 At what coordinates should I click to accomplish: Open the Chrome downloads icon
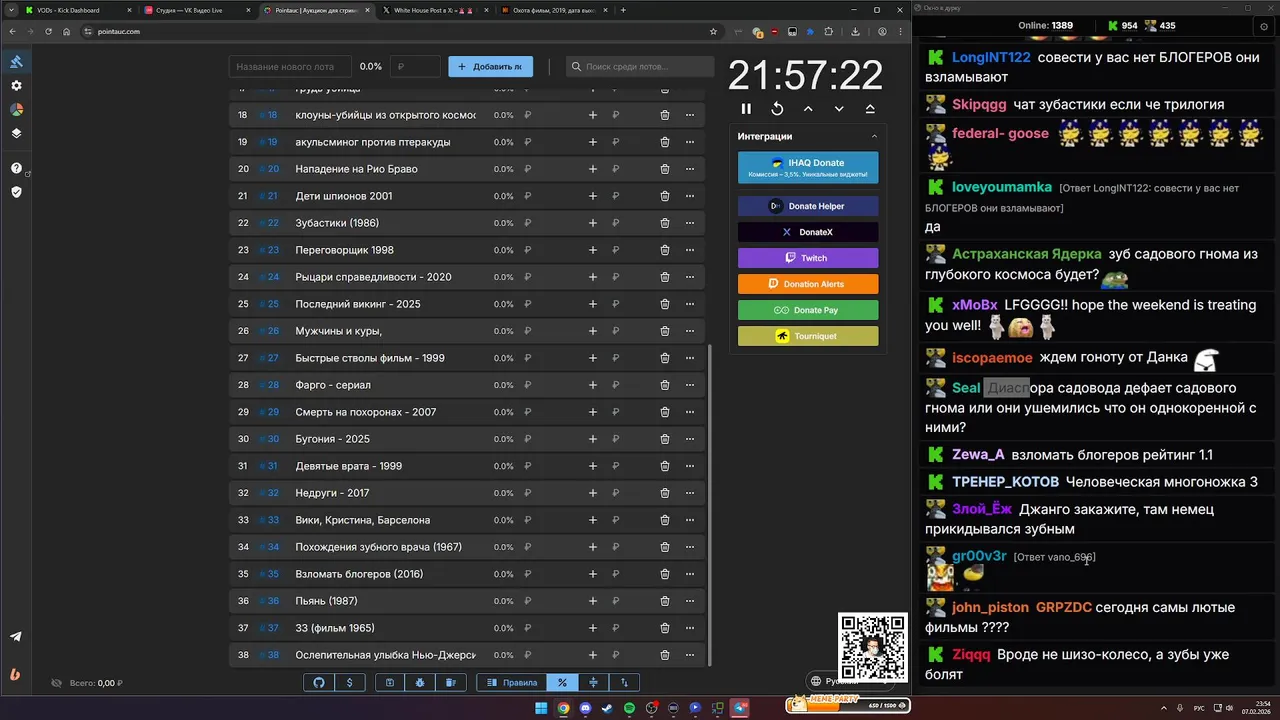point(856,31)
